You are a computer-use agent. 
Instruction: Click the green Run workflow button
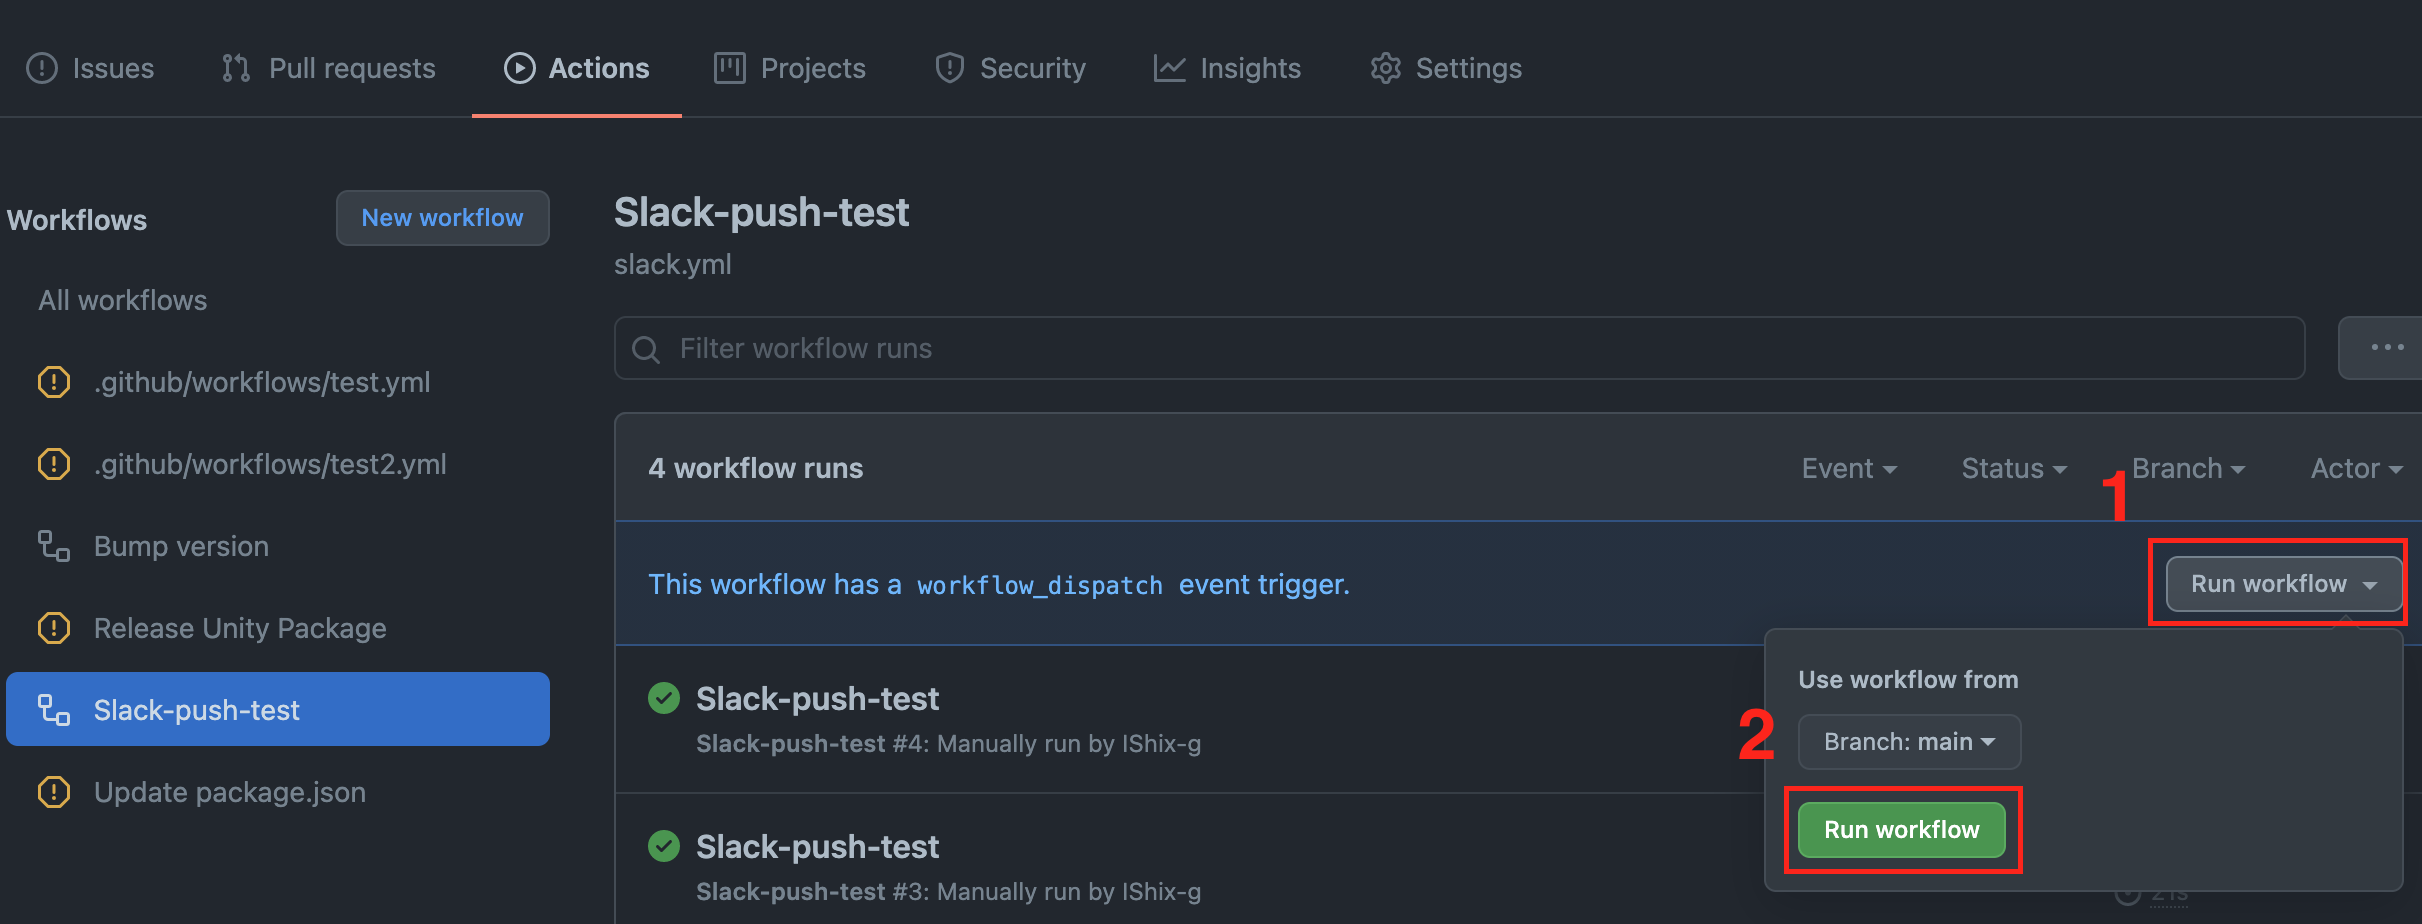coord(1901,830)
